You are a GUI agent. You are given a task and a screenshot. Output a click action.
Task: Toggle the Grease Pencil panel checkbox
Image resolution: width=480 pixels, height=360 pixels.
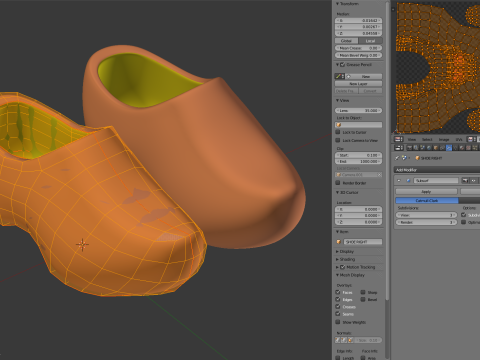coord(343,65)
